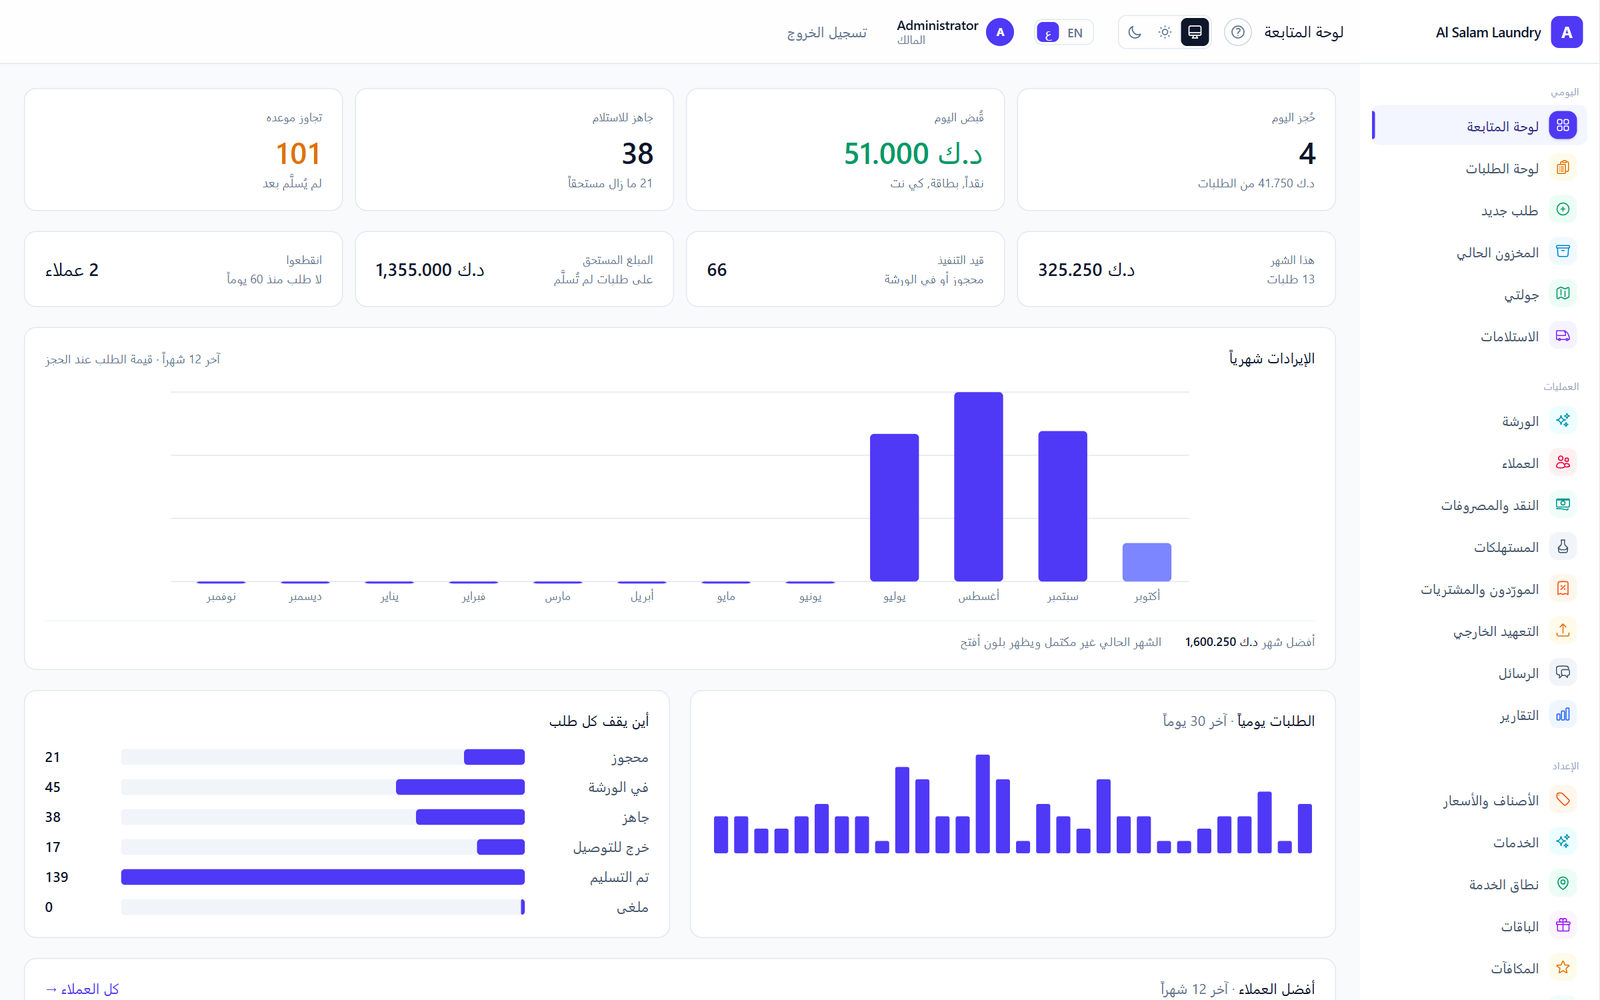1600x1000 pixels.
Task: Click Al Salam Laundry logo badge
Action: pos(1567,32)
